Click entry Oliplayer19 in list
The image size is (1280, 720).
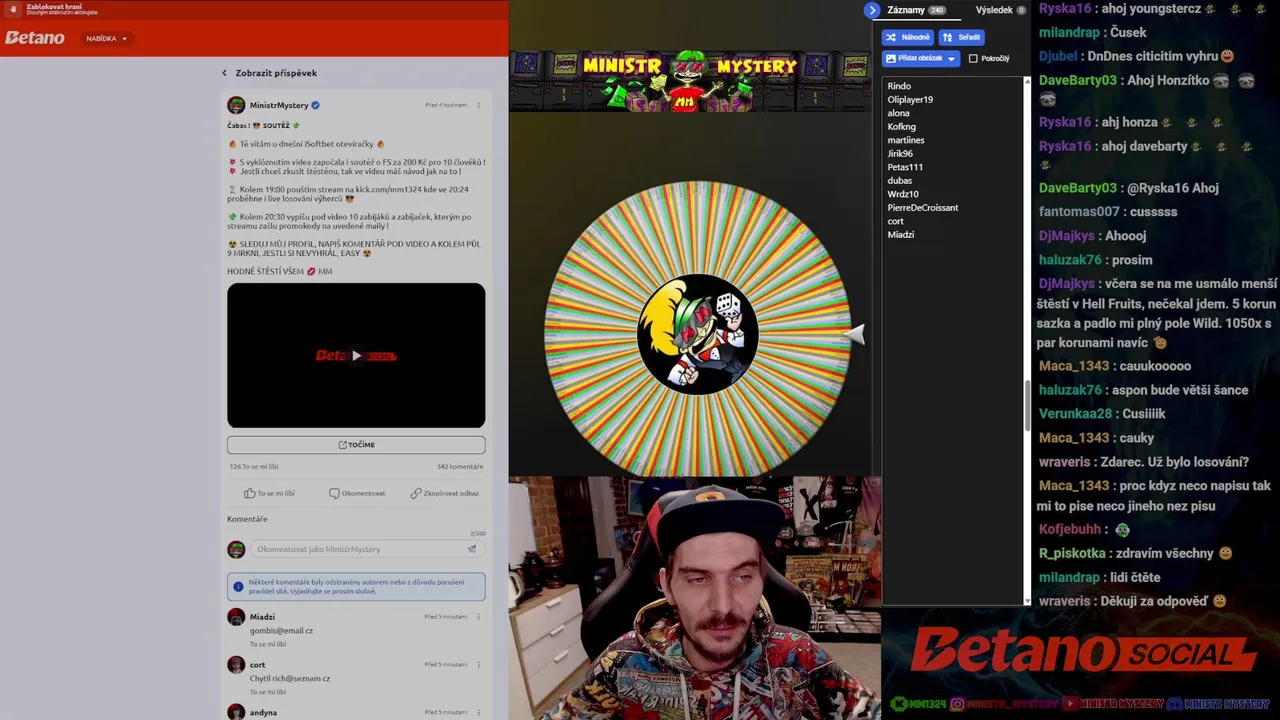click(x=910, y=100)
